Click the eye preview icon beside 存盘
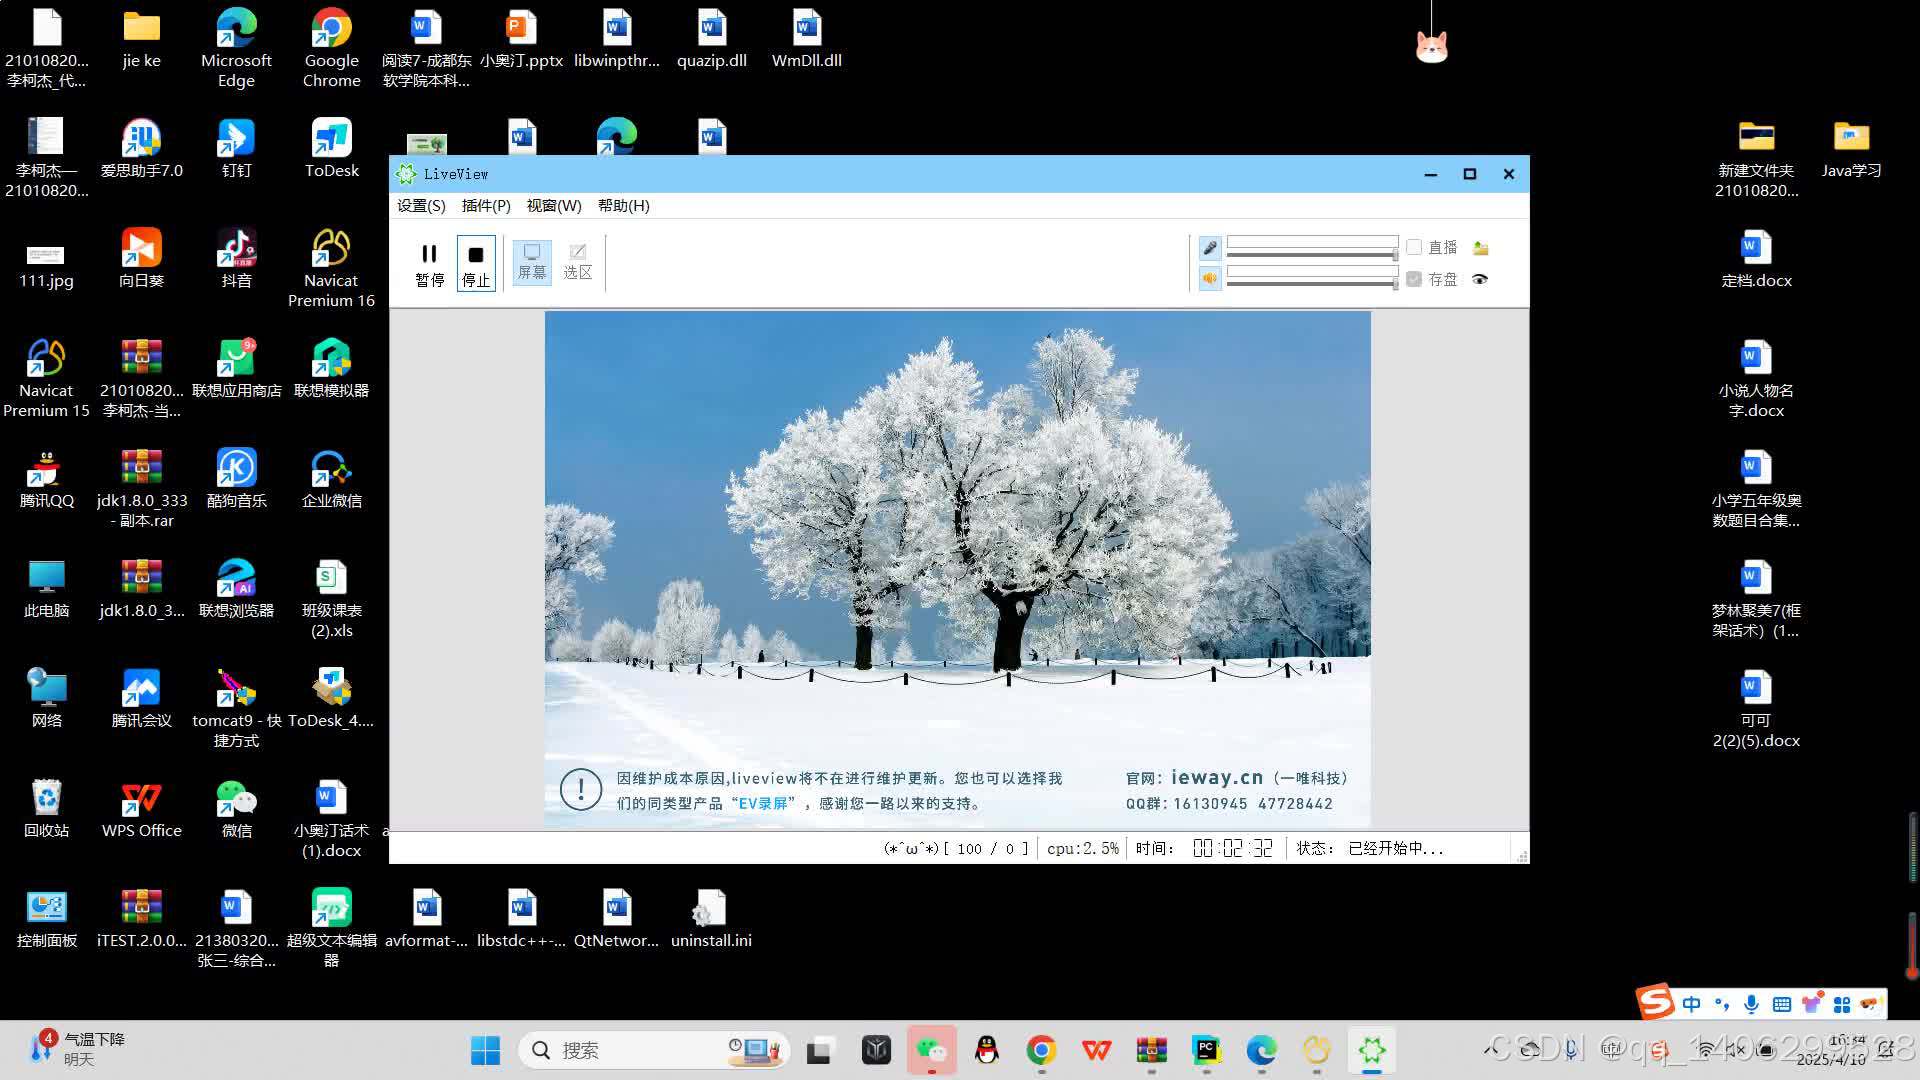This screenshot has width=1920, height=1080. coord(1480,279)
